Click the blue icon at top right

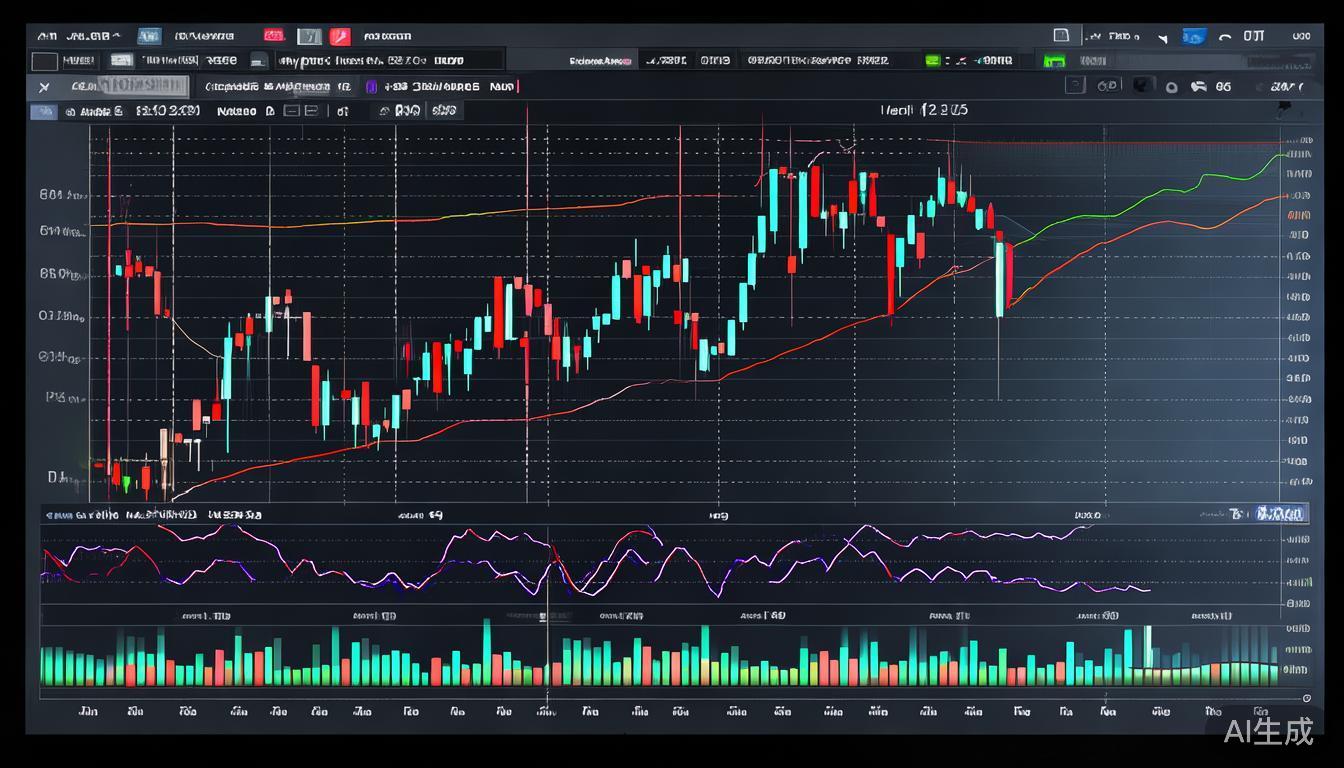pos(1193,37)
